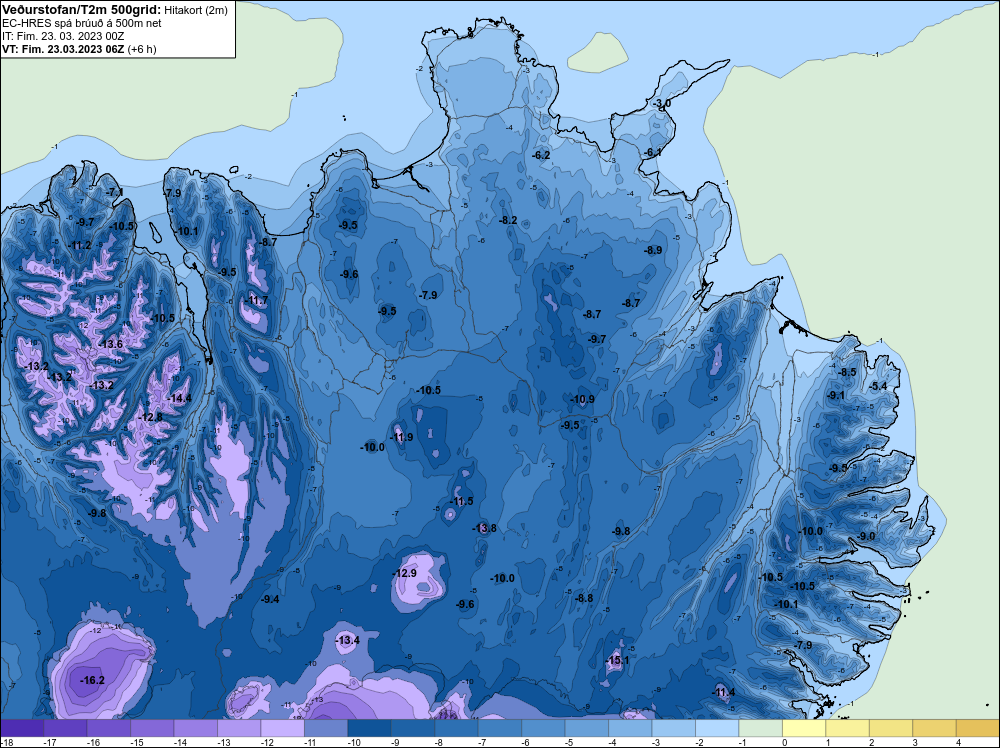Click the -12.9 temperature value on the map
This screenshot has height=748, width=1000.
[404, 573]
